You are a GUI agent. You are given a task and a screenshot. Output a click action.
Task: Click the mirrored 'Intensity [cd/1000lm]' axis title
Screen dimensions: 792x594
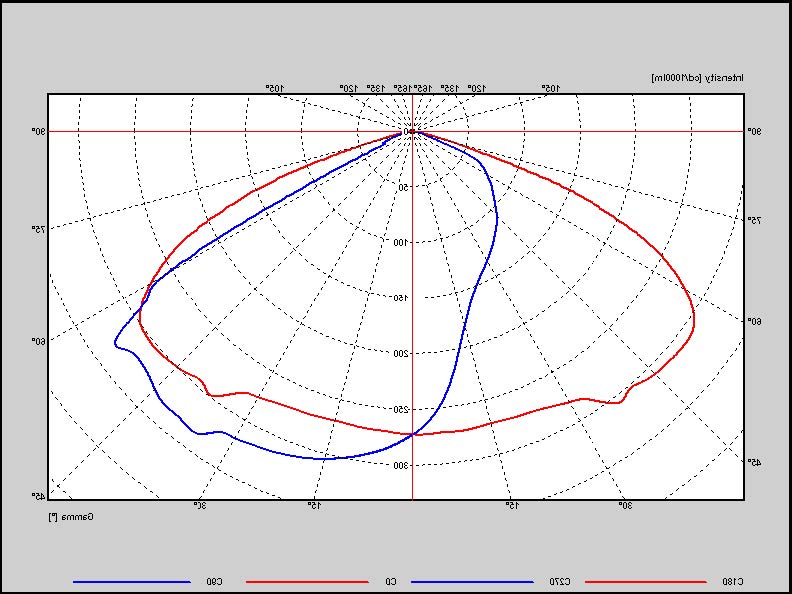[698, 78]
